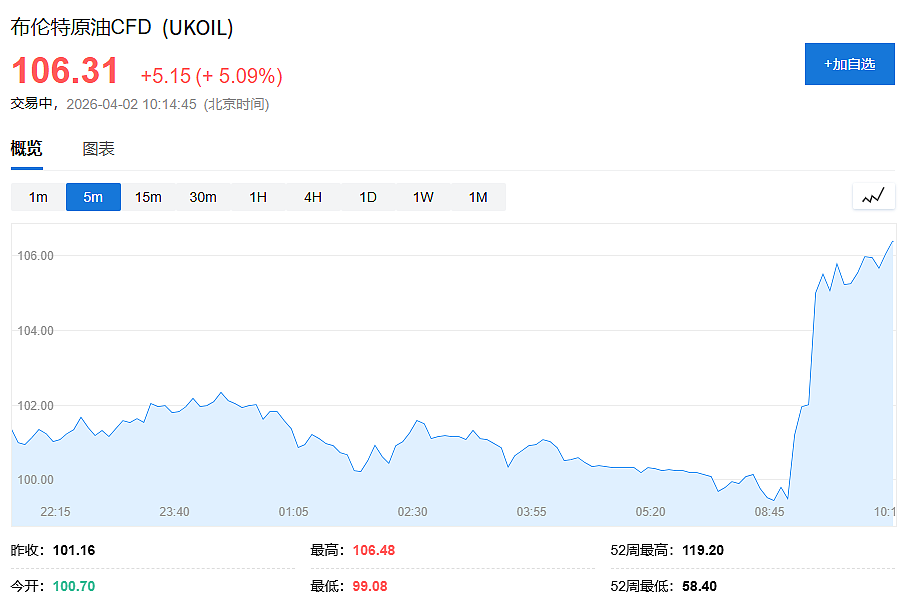The width and height of the screenshot is (908, 601).
Task: Select the 1D timeframe
Action: pyautogui.click(x=368, y=197)
